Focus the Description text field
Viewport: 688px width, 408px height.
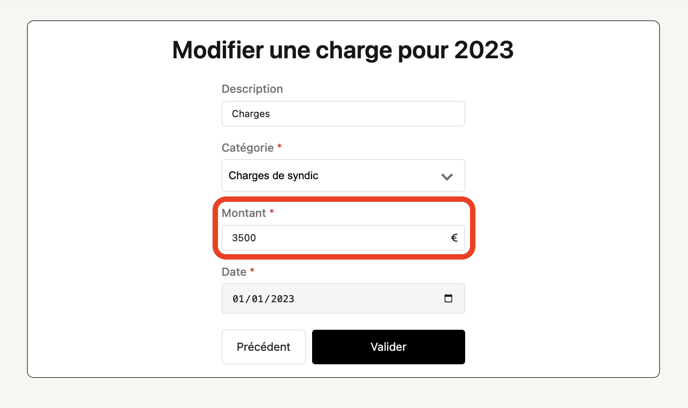point(343,114)
